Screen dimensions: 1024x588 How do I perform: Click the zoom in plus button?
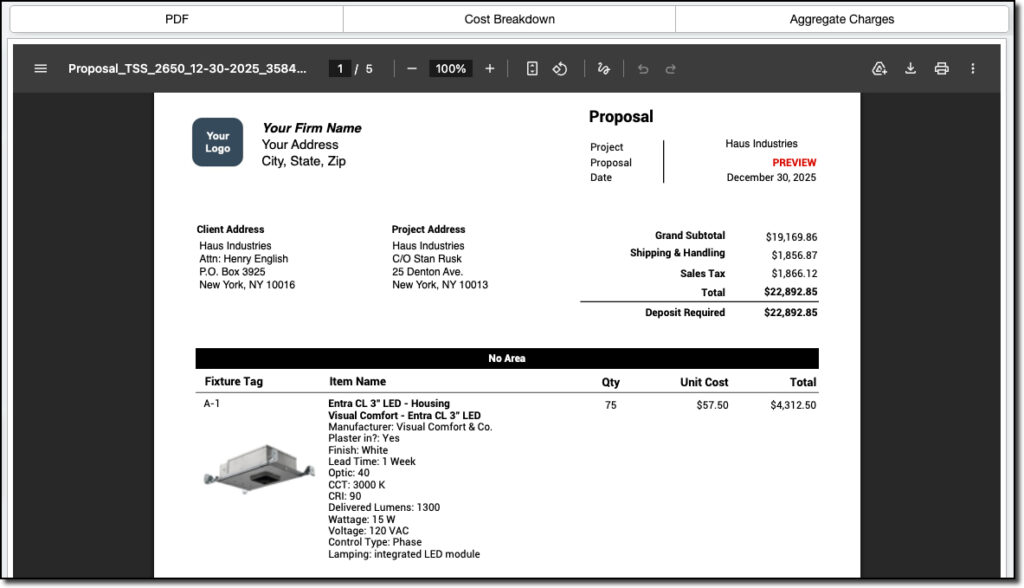point(489,69)
